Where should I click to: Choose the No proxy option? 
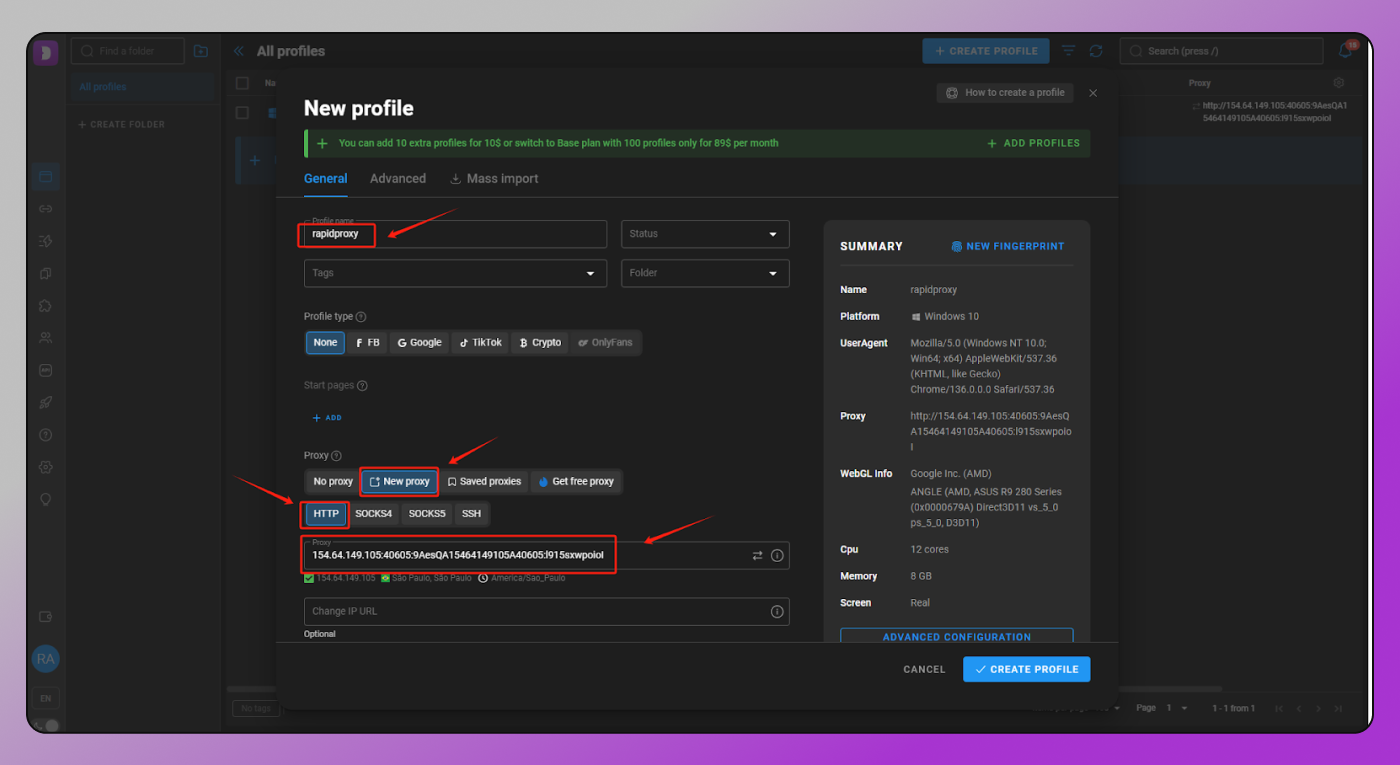point(333,482)
